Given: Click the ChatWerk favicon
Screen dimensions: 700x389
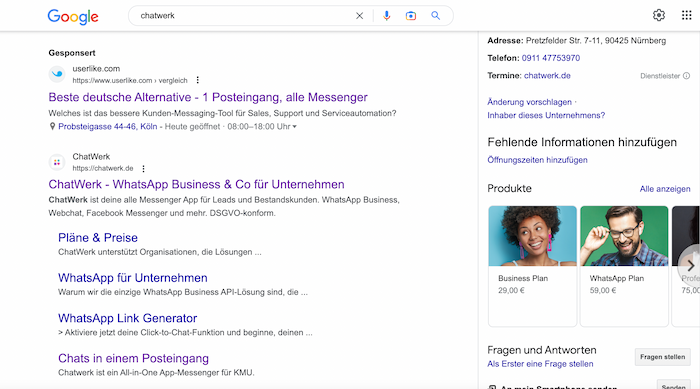Looking at the screenshot, I should coord(57,162).
